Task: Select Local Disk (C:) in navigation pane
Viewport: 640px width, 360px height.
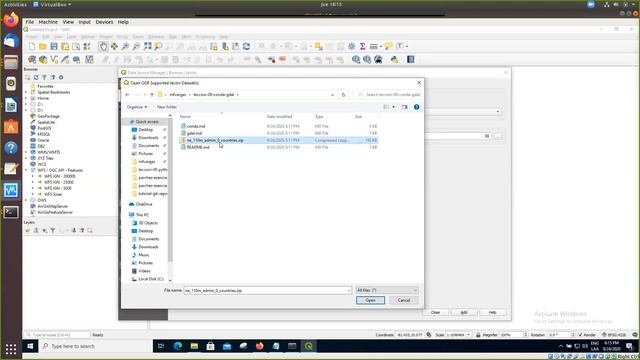Action: pyautogui.click(x=151, y=279)
